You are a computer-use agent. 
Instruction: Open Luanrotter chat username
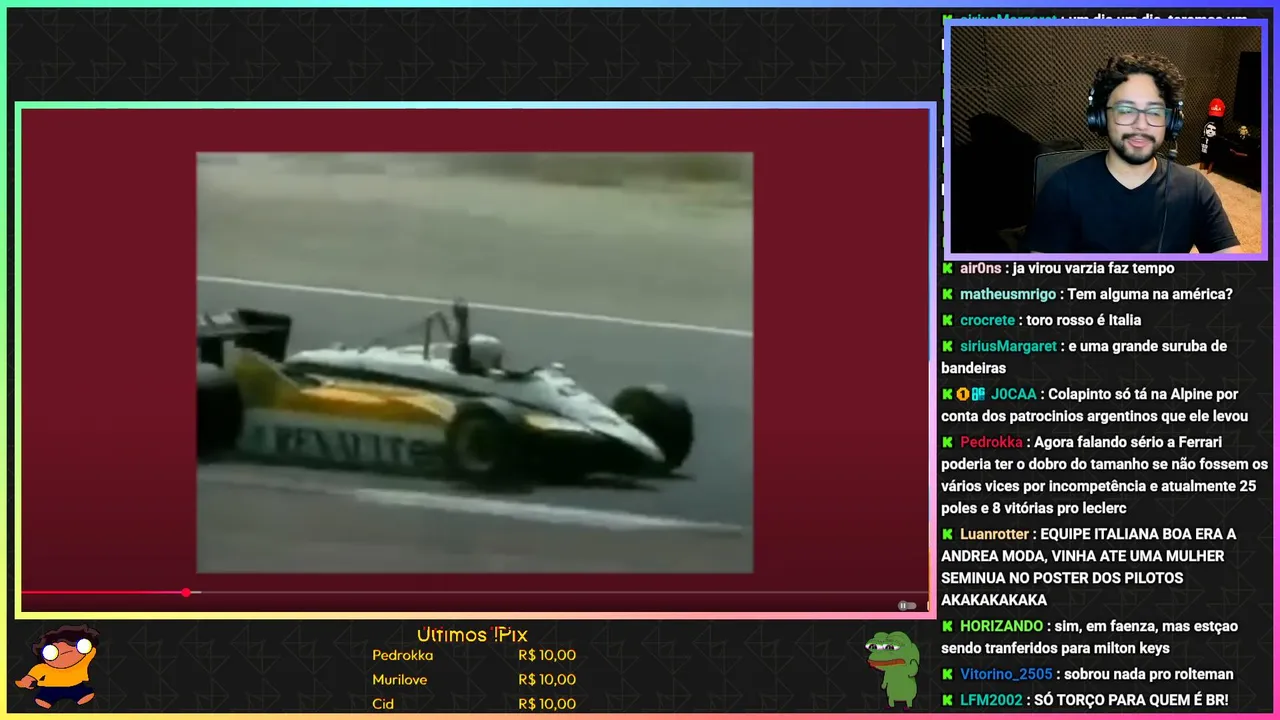996,534
